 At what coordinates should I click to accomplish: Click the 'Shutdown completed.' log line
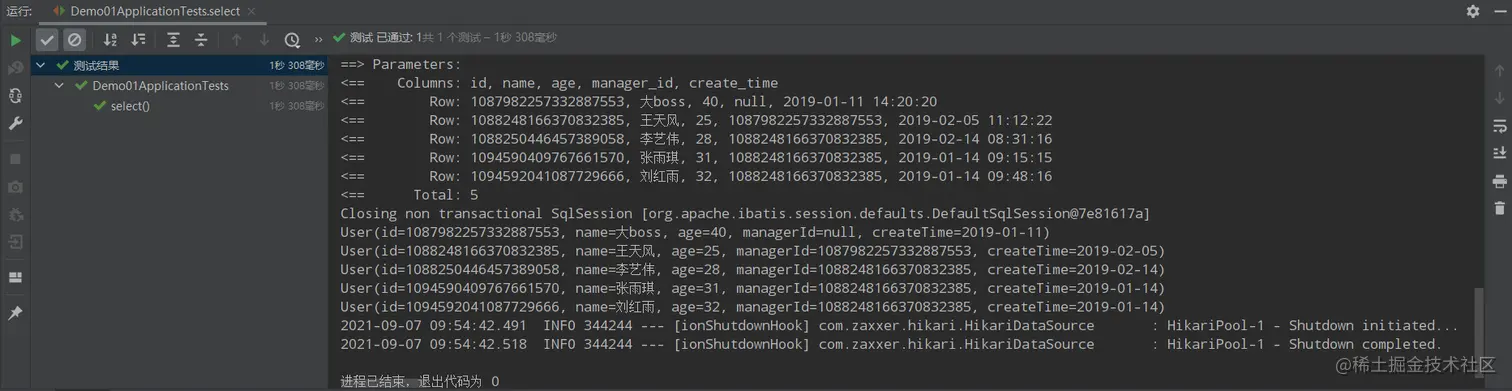click(x=891, y=344)
